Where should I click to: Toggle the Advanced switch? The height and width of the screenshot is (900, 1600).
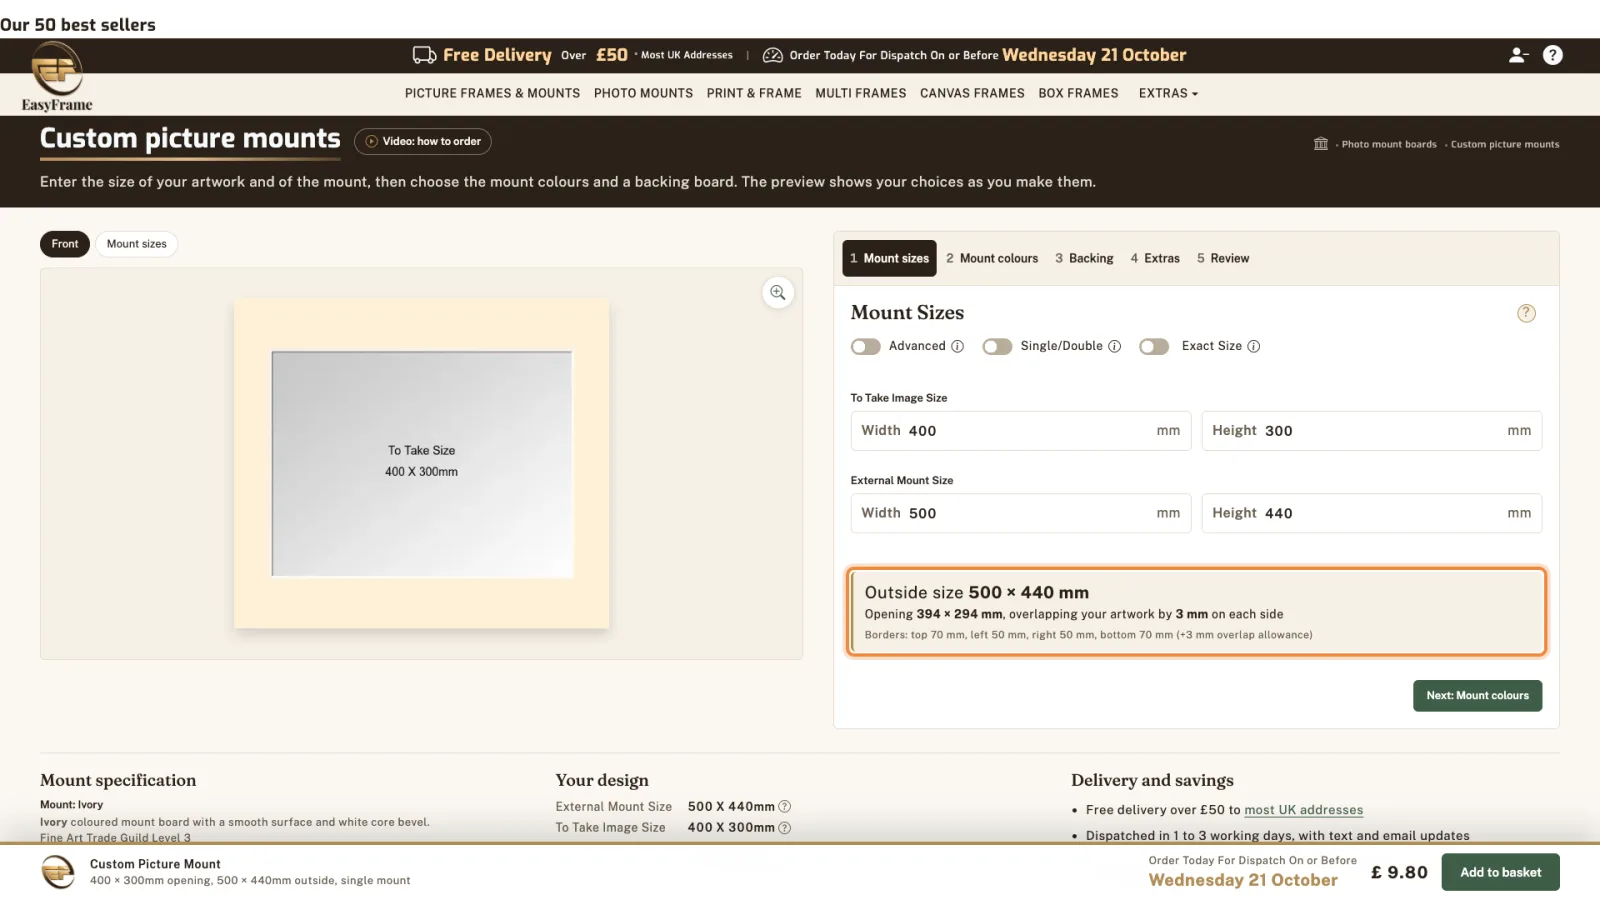[865, 346]
